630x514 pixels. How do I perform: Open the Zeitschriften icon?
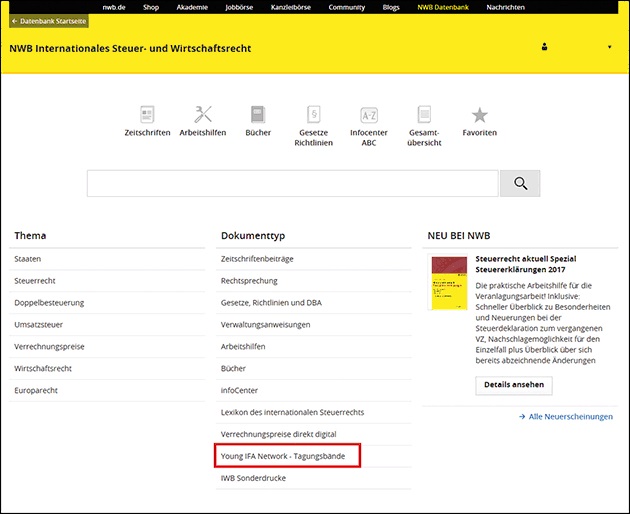pyautogui.click(x=147, y=114)
